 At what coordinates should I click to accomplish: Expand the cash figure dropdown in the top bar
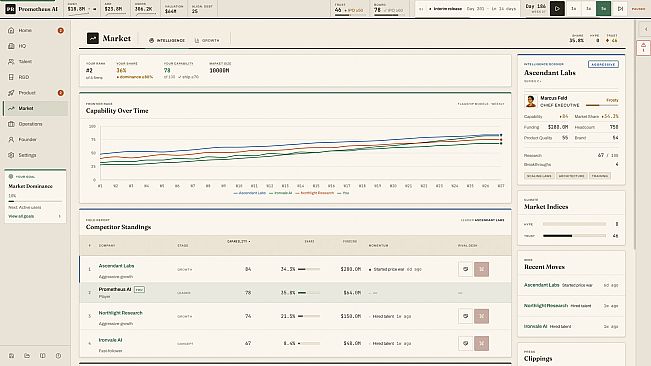[x=95, y=9]
